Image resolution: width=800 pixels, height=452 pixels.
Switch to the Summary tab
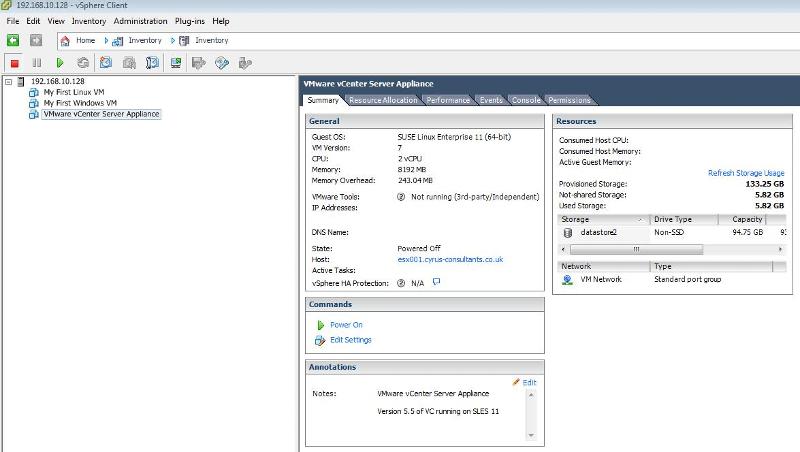323,100
